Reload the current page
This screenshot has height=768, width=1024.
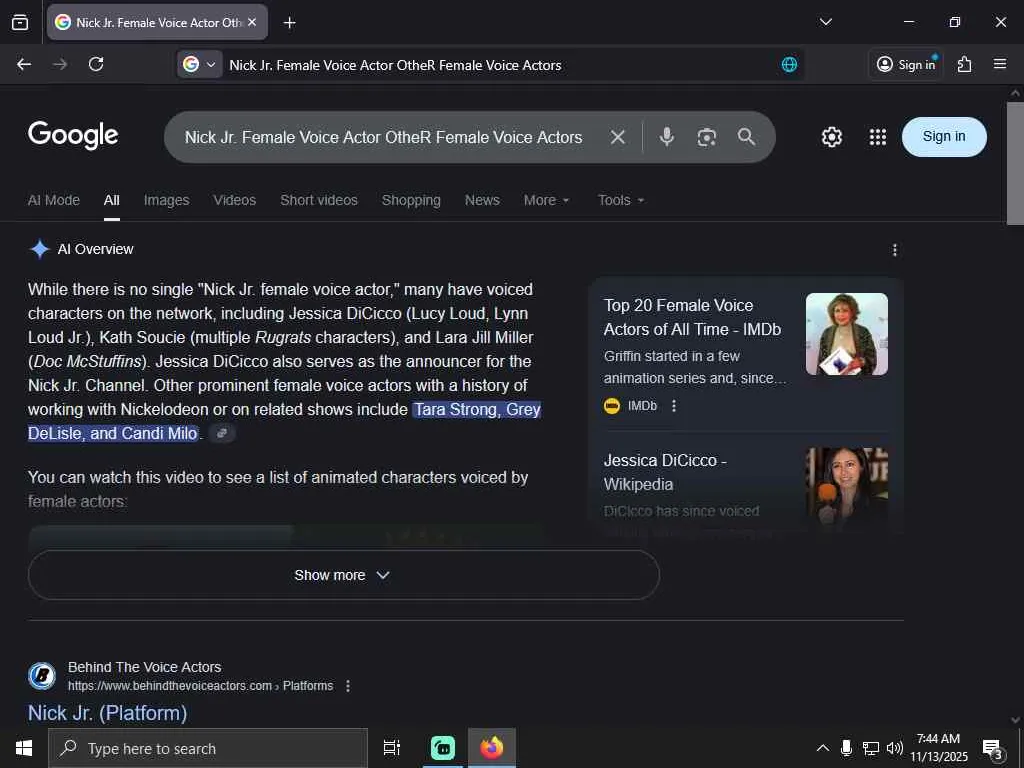point(96,64)
